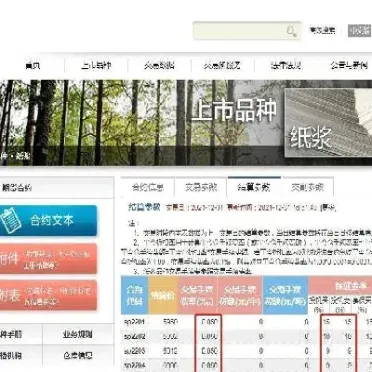The height and width of the screenshot is (372, 372).
Task: Click the 0.050 fee rate in sp2201 row
Action: click(x=209, y=322)
